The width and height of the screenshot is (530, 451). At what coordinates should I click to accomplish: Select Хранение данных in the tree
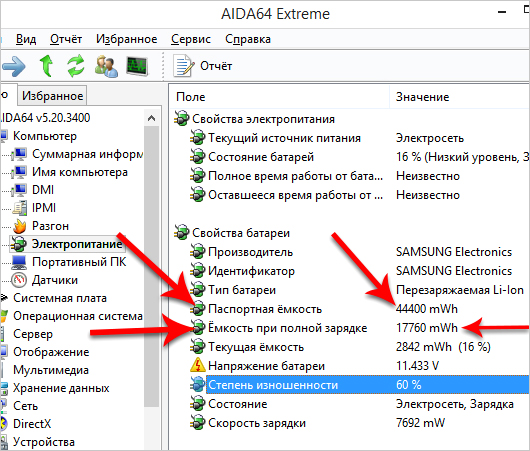point(61,388)
